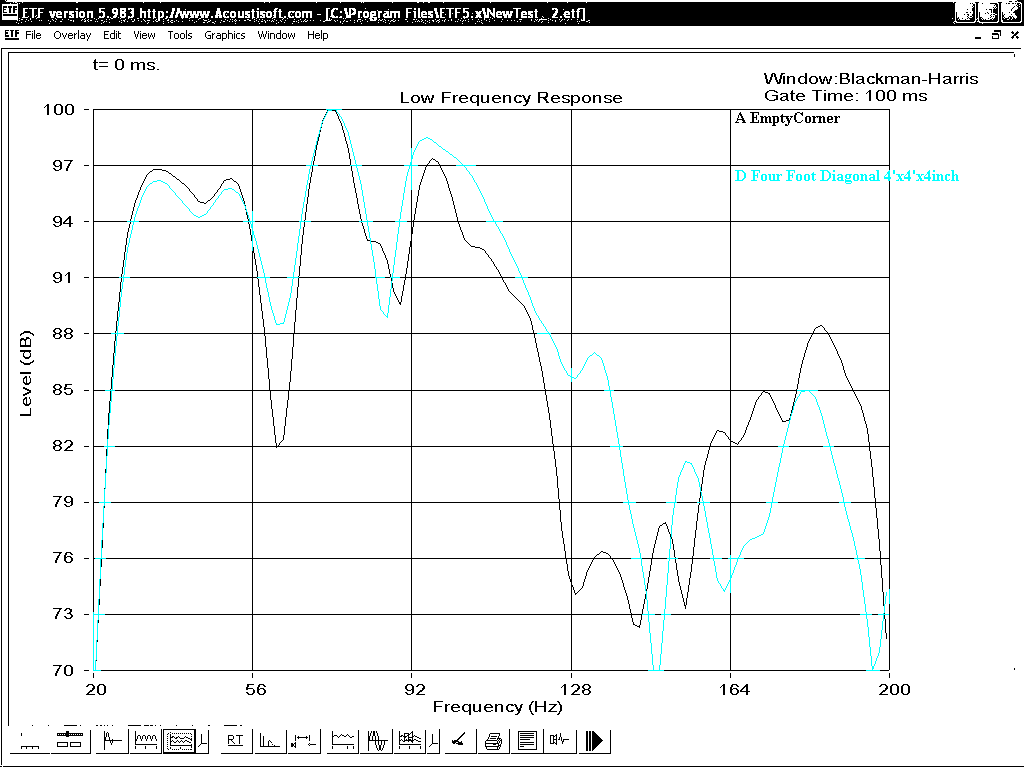This screenshot has height=768, width=1024.
Task: Open the Overlay menu
Action: 72,35
